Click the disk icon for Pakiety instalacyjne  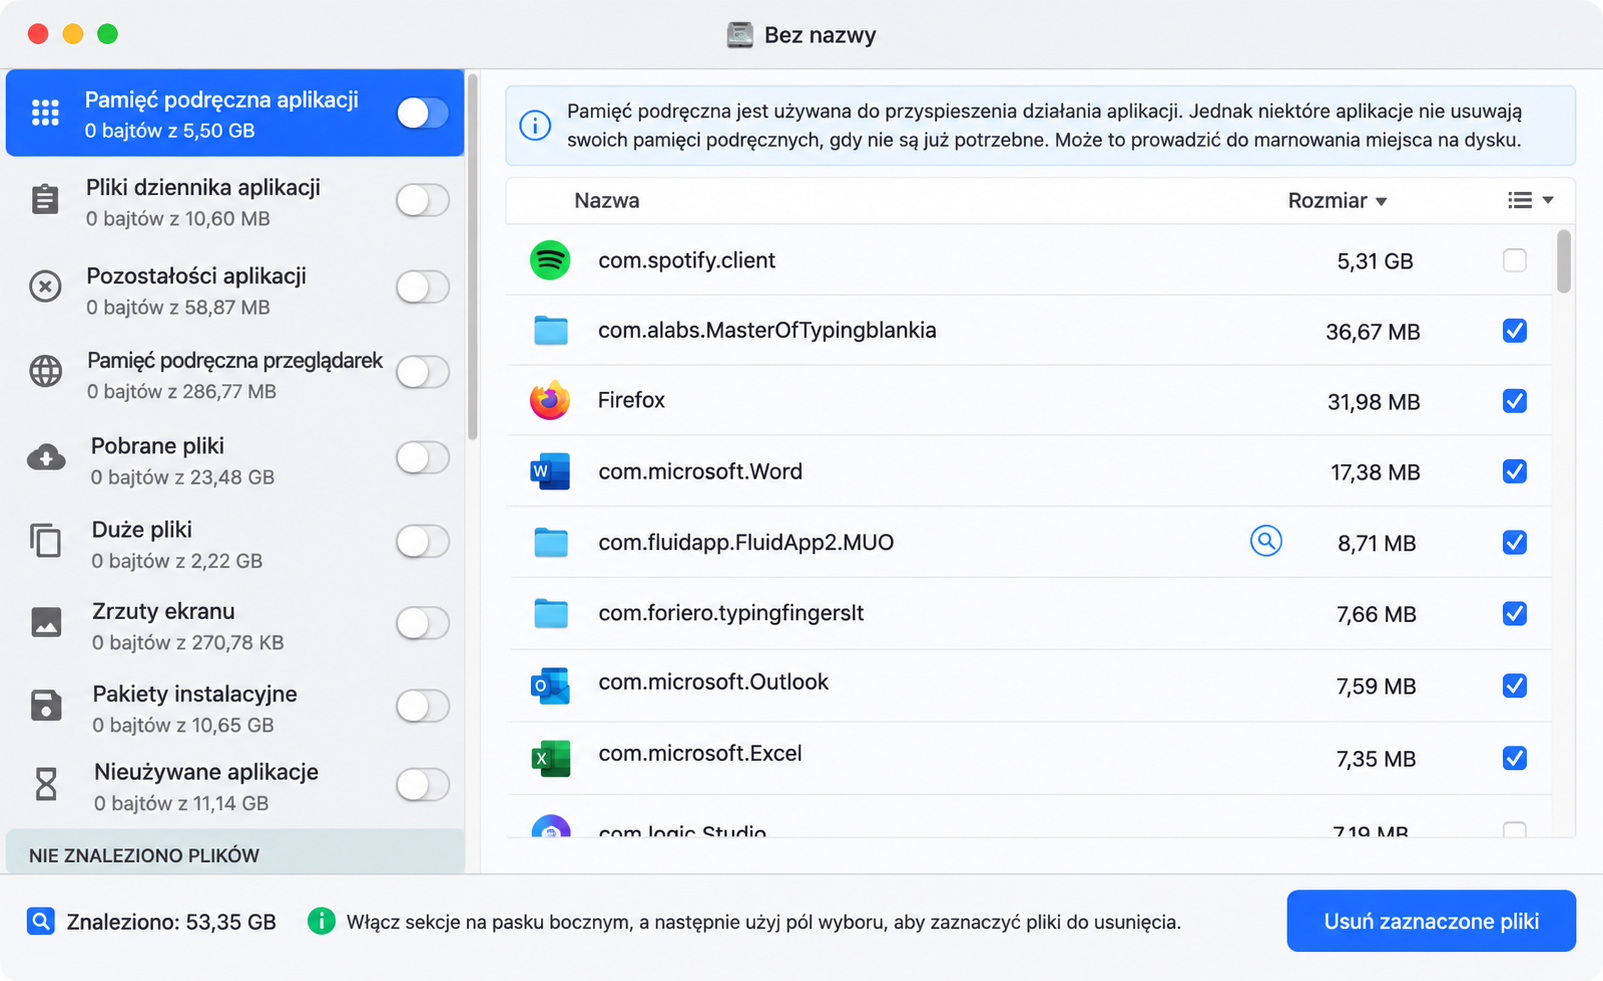(x=46, y=705)
